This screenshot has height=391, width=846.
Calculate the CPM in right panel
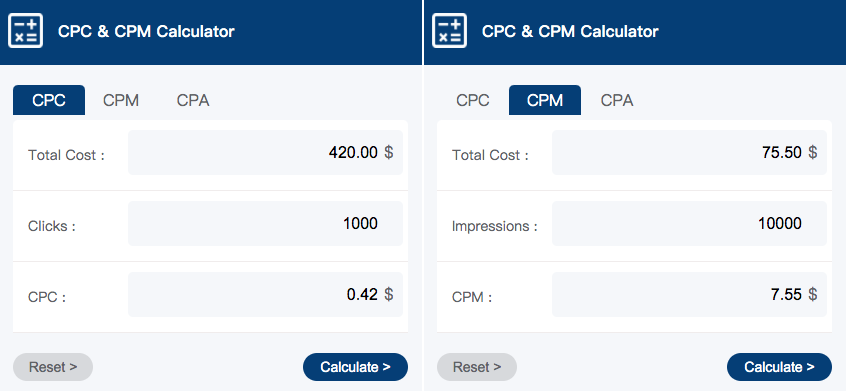pyautogui.click(x=780, y=367)
